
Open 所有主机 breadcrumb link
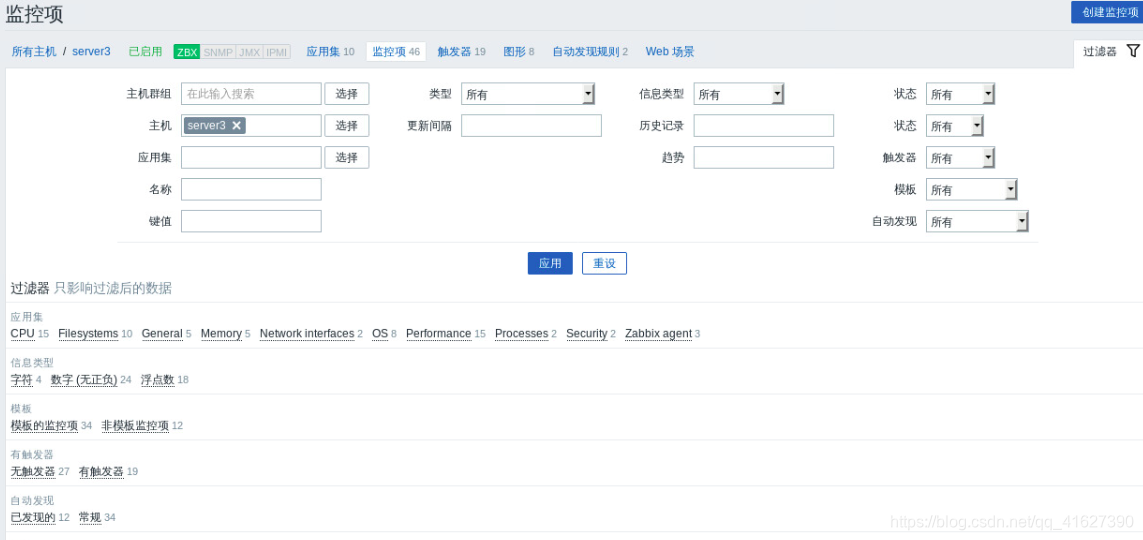tap(34, 52)
